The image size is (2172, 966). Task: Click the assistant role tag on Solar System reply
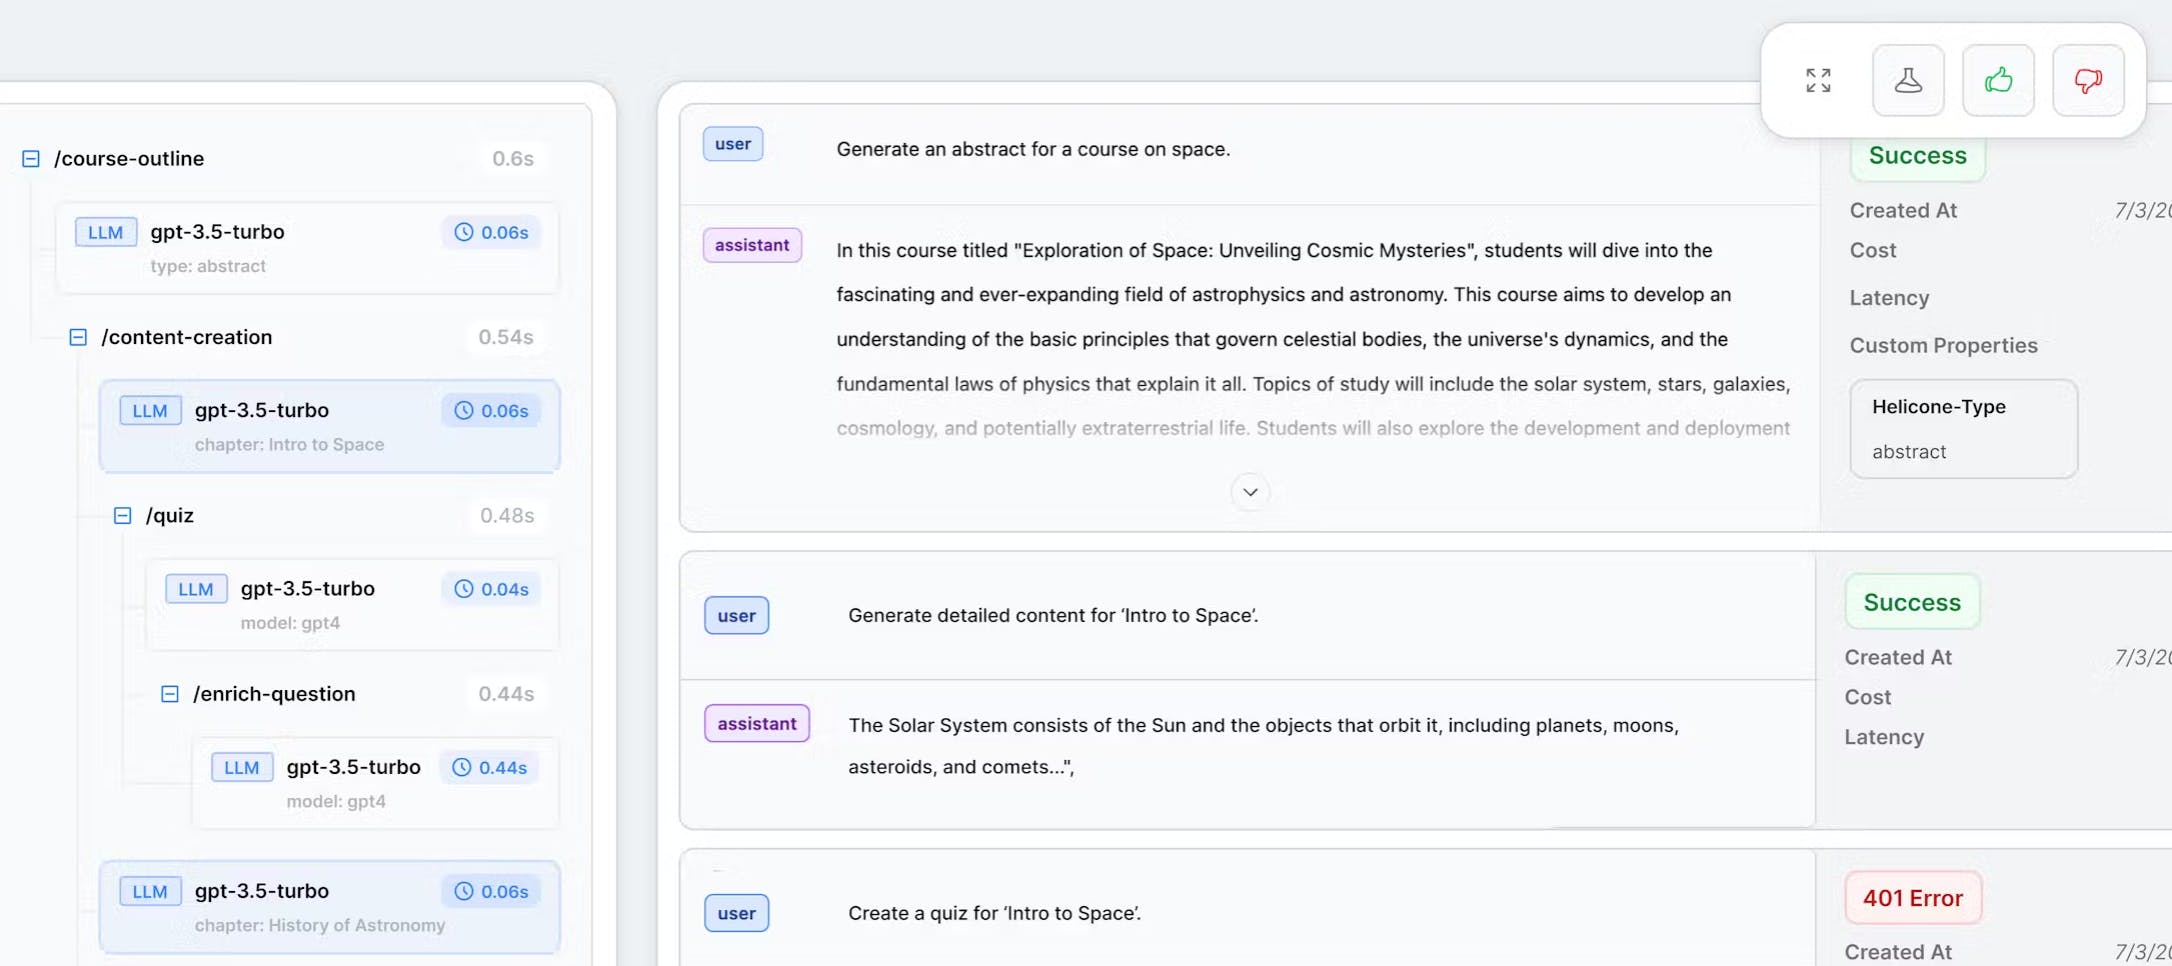[x=757, y=723]
